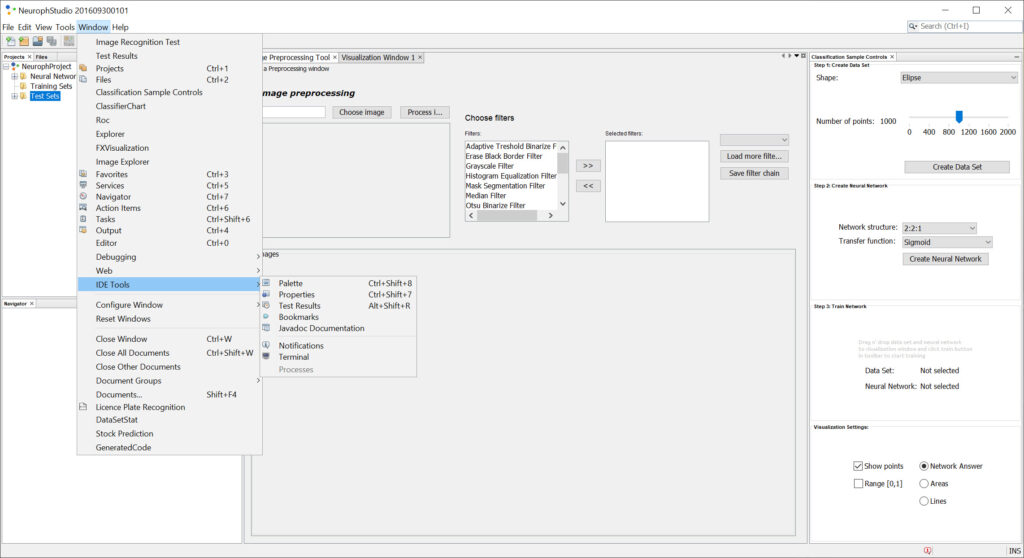Click the Create Neural Network button
1024x558 pixels.
pyautogui.click(x=946, y=259)
